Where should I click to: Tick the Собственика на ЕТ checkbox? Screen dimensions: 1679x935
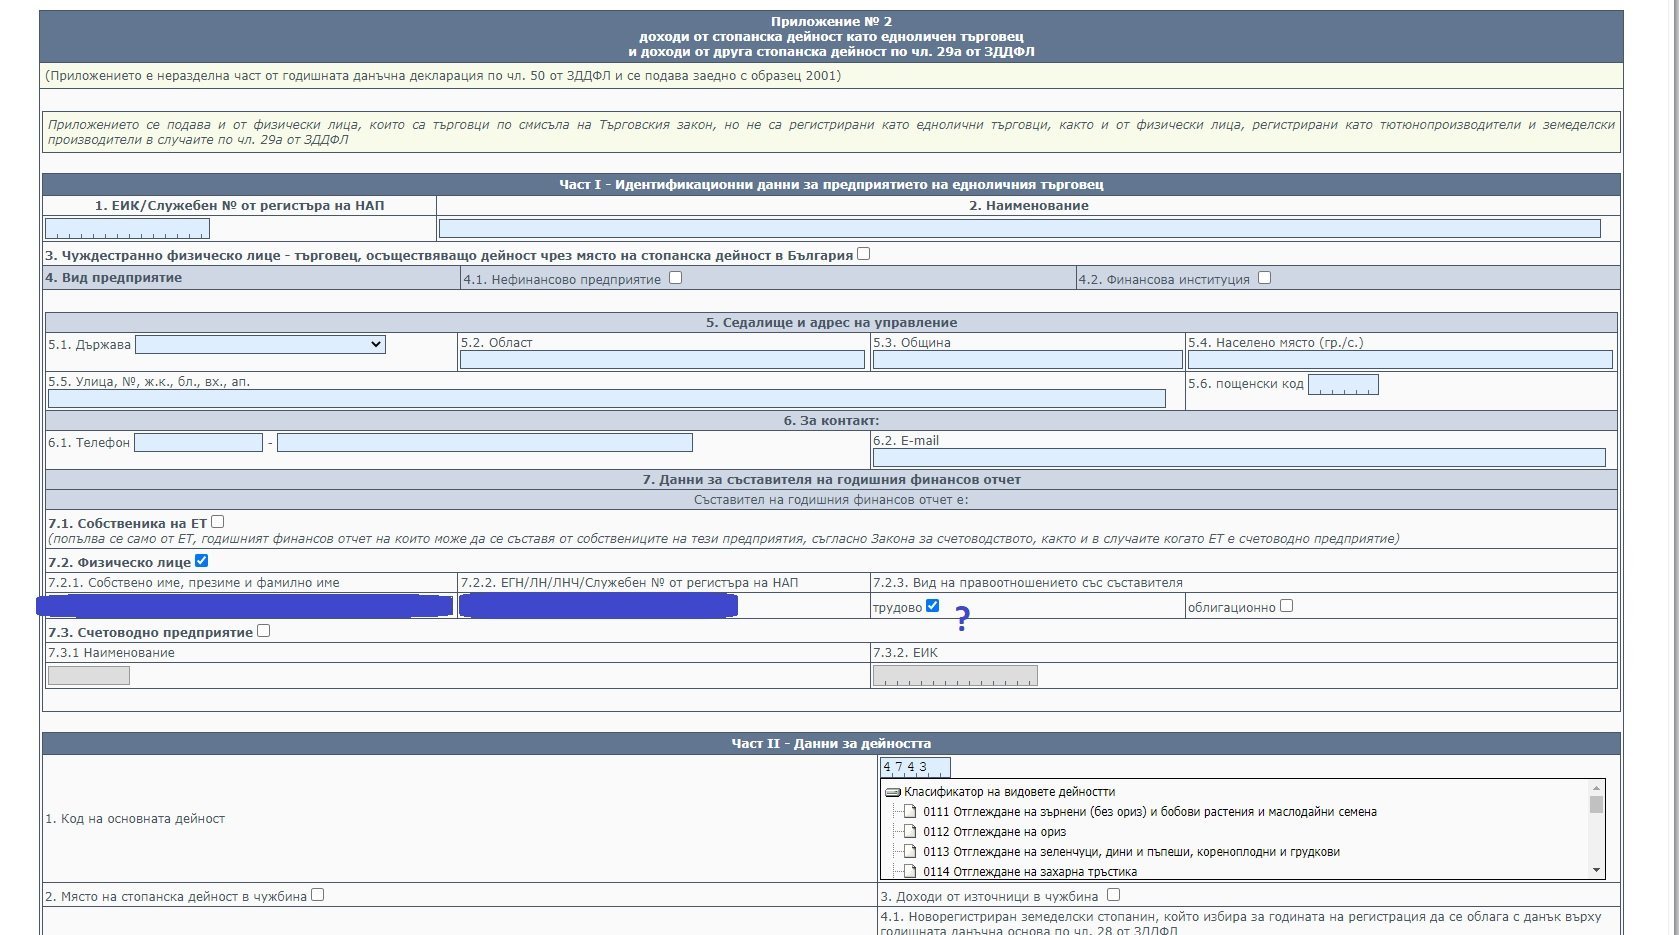point(218,522)
